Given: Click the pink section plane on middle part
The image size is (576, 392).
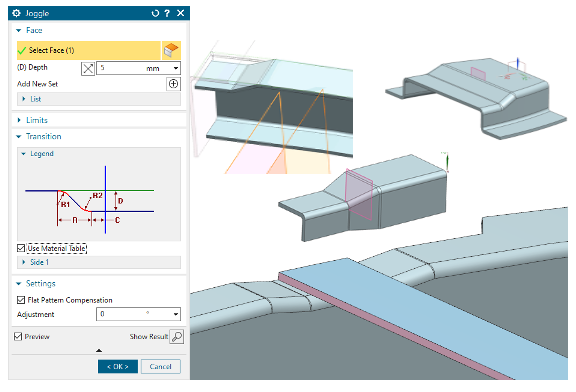Looking at the screenshot, I should coord(359,195).
